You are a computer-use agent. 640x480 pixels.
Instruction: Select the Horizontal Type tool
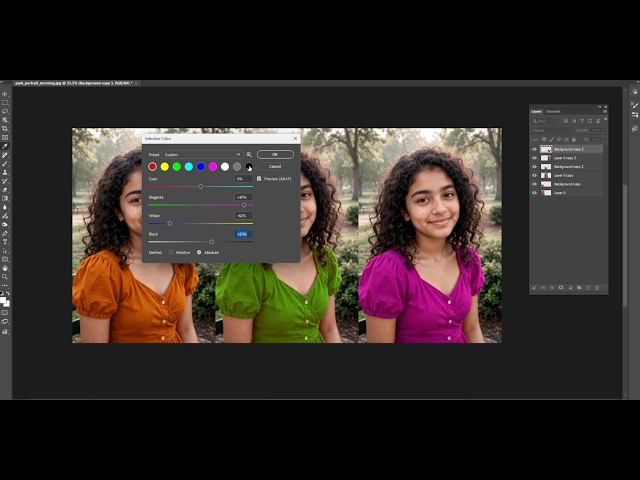(5, 242)
